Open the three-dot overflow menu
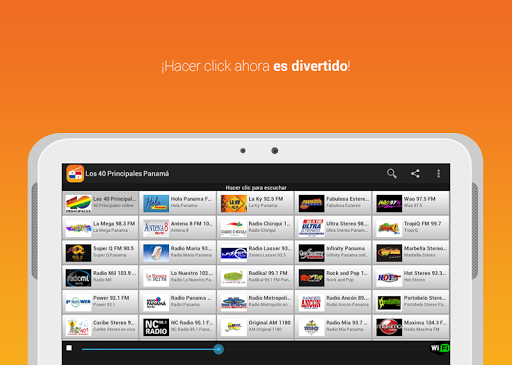 pos(438,174)
